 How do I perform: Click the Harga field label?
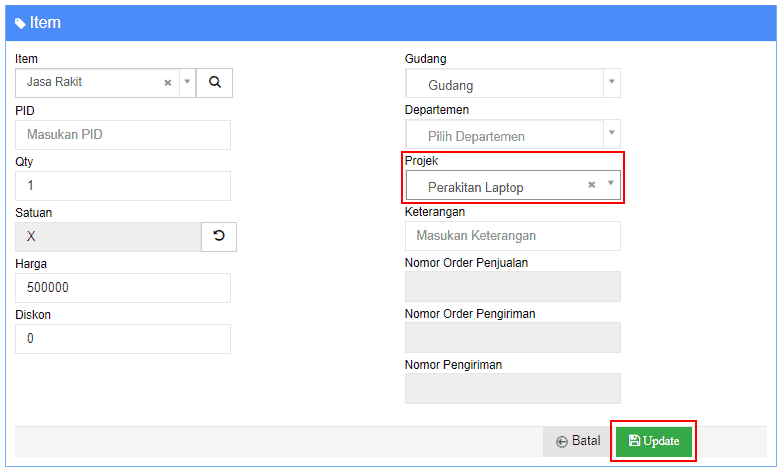coord(31,264)
